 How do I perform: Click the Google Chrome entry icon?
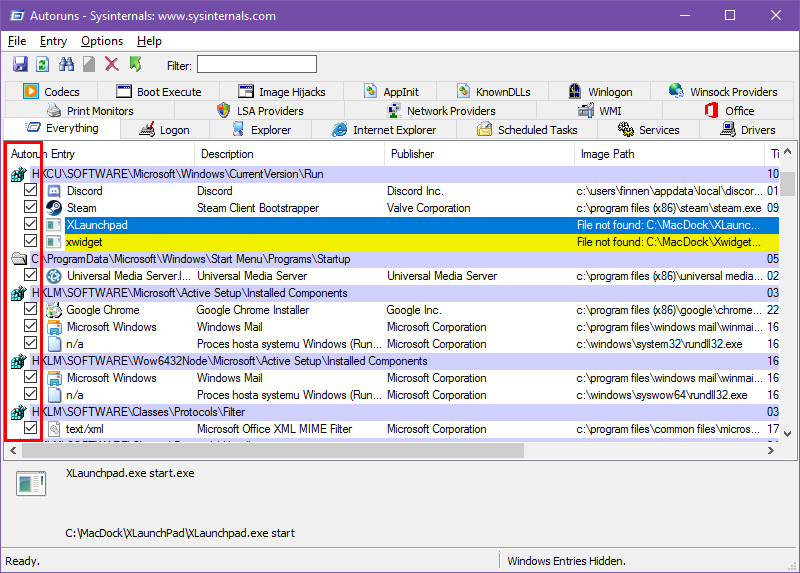point(54,310)
